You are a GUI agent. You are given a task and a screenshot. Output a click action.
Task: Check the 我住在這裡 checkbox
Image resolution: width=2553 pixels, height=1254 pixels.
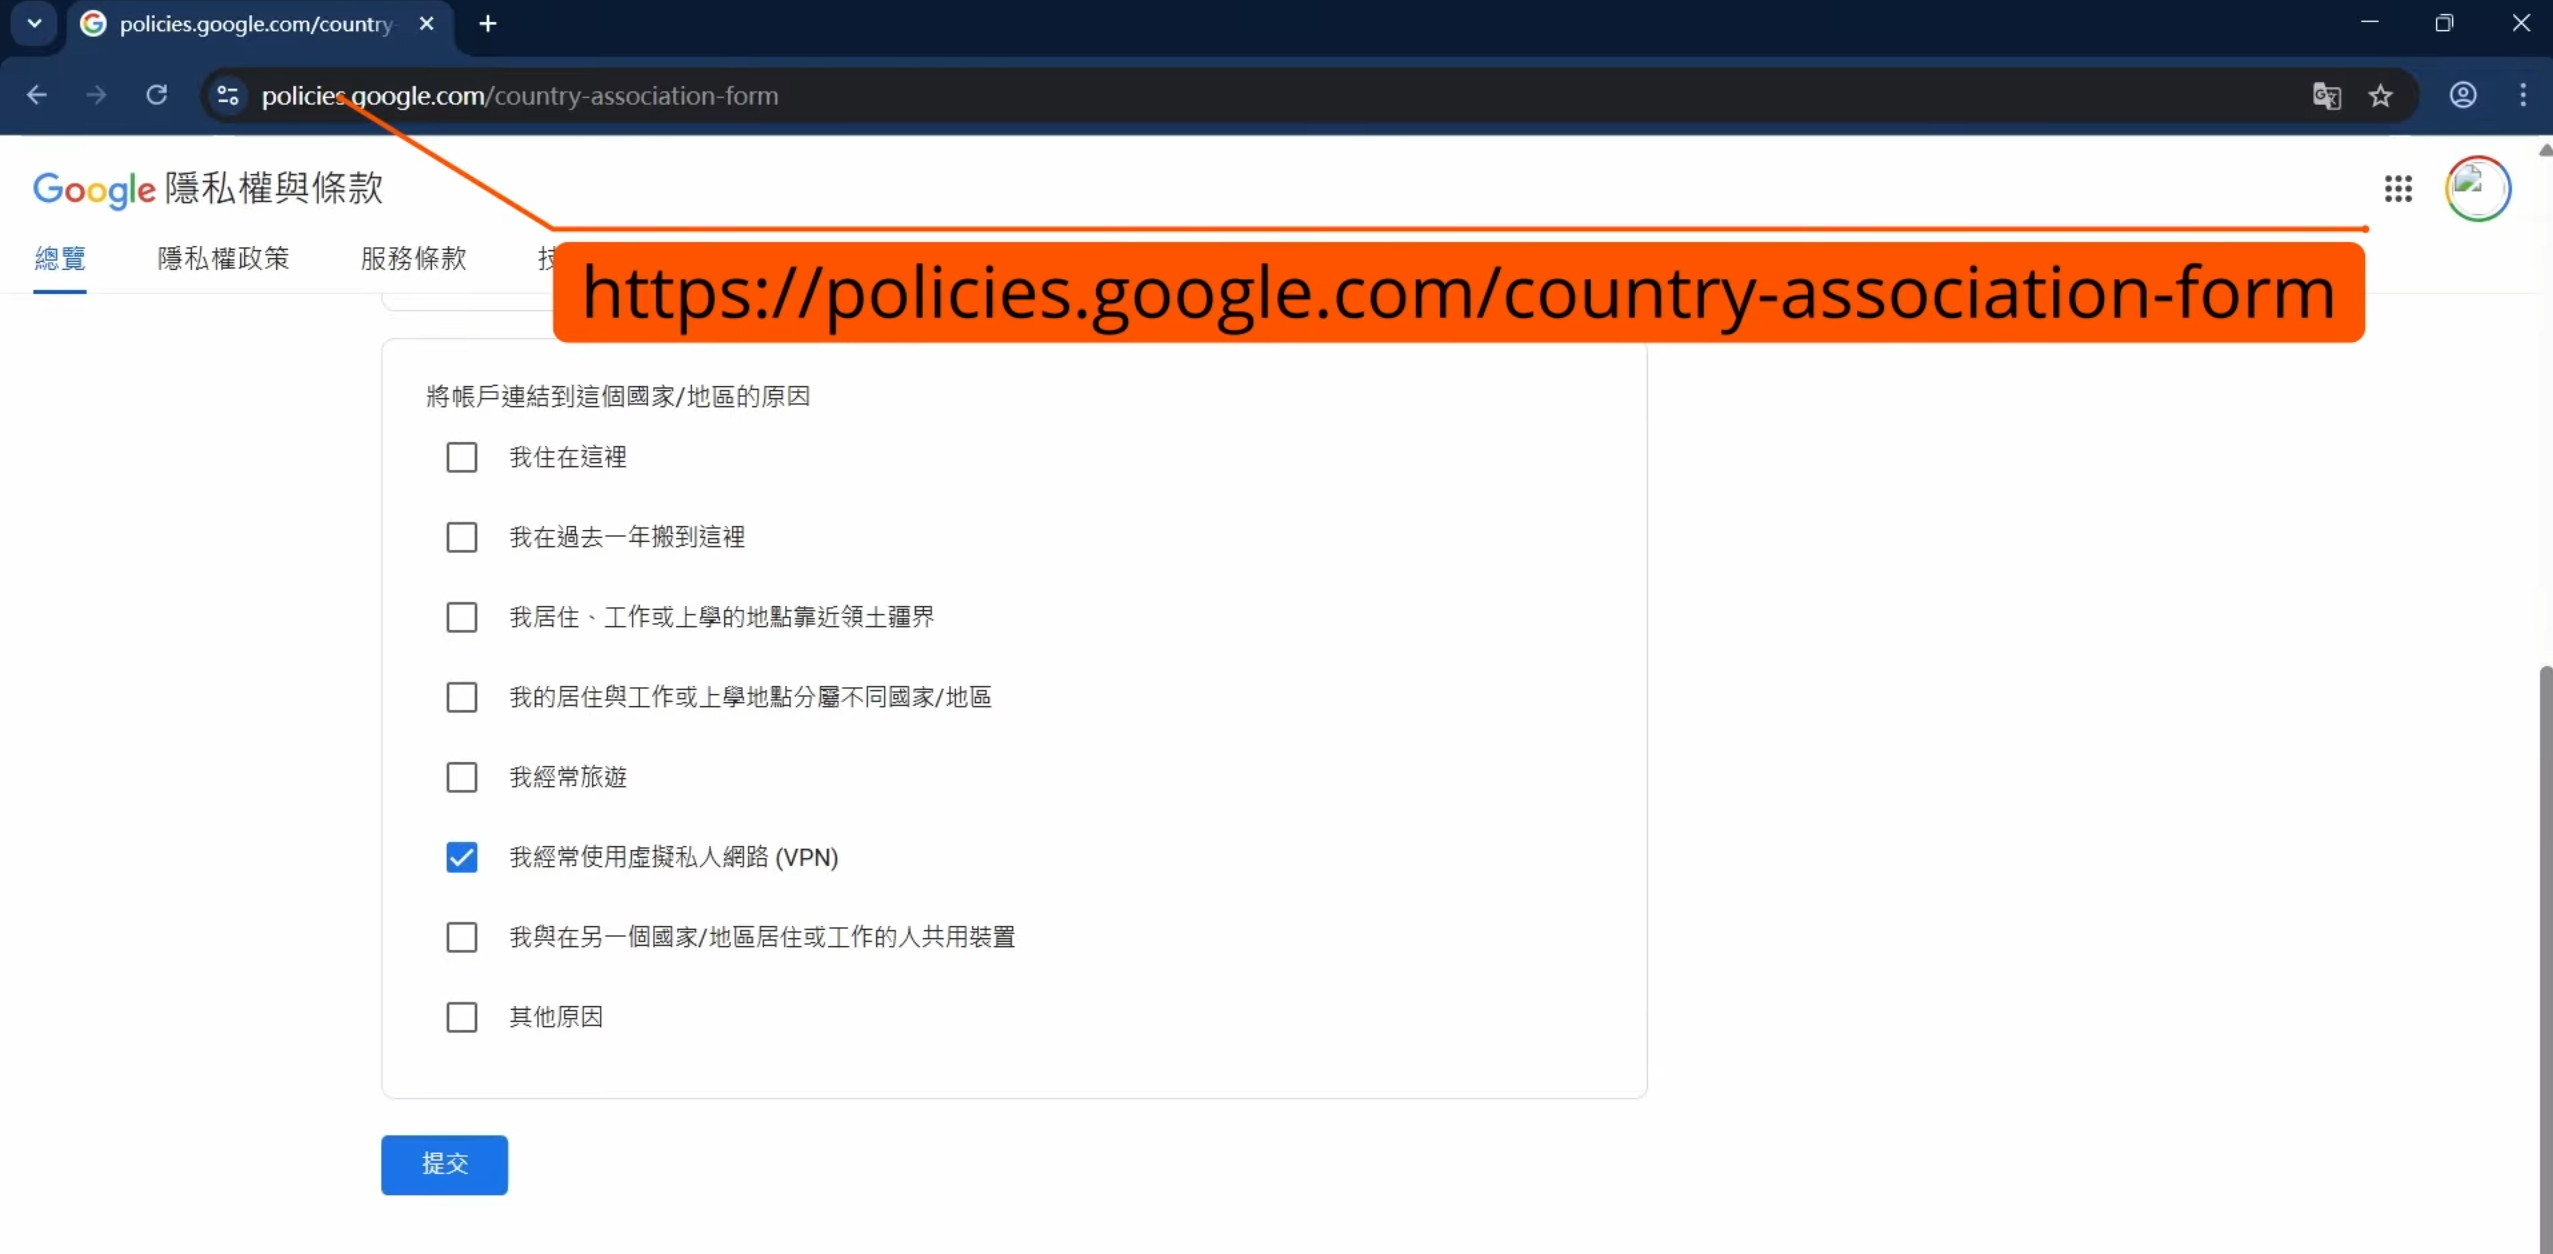(461, 458)
